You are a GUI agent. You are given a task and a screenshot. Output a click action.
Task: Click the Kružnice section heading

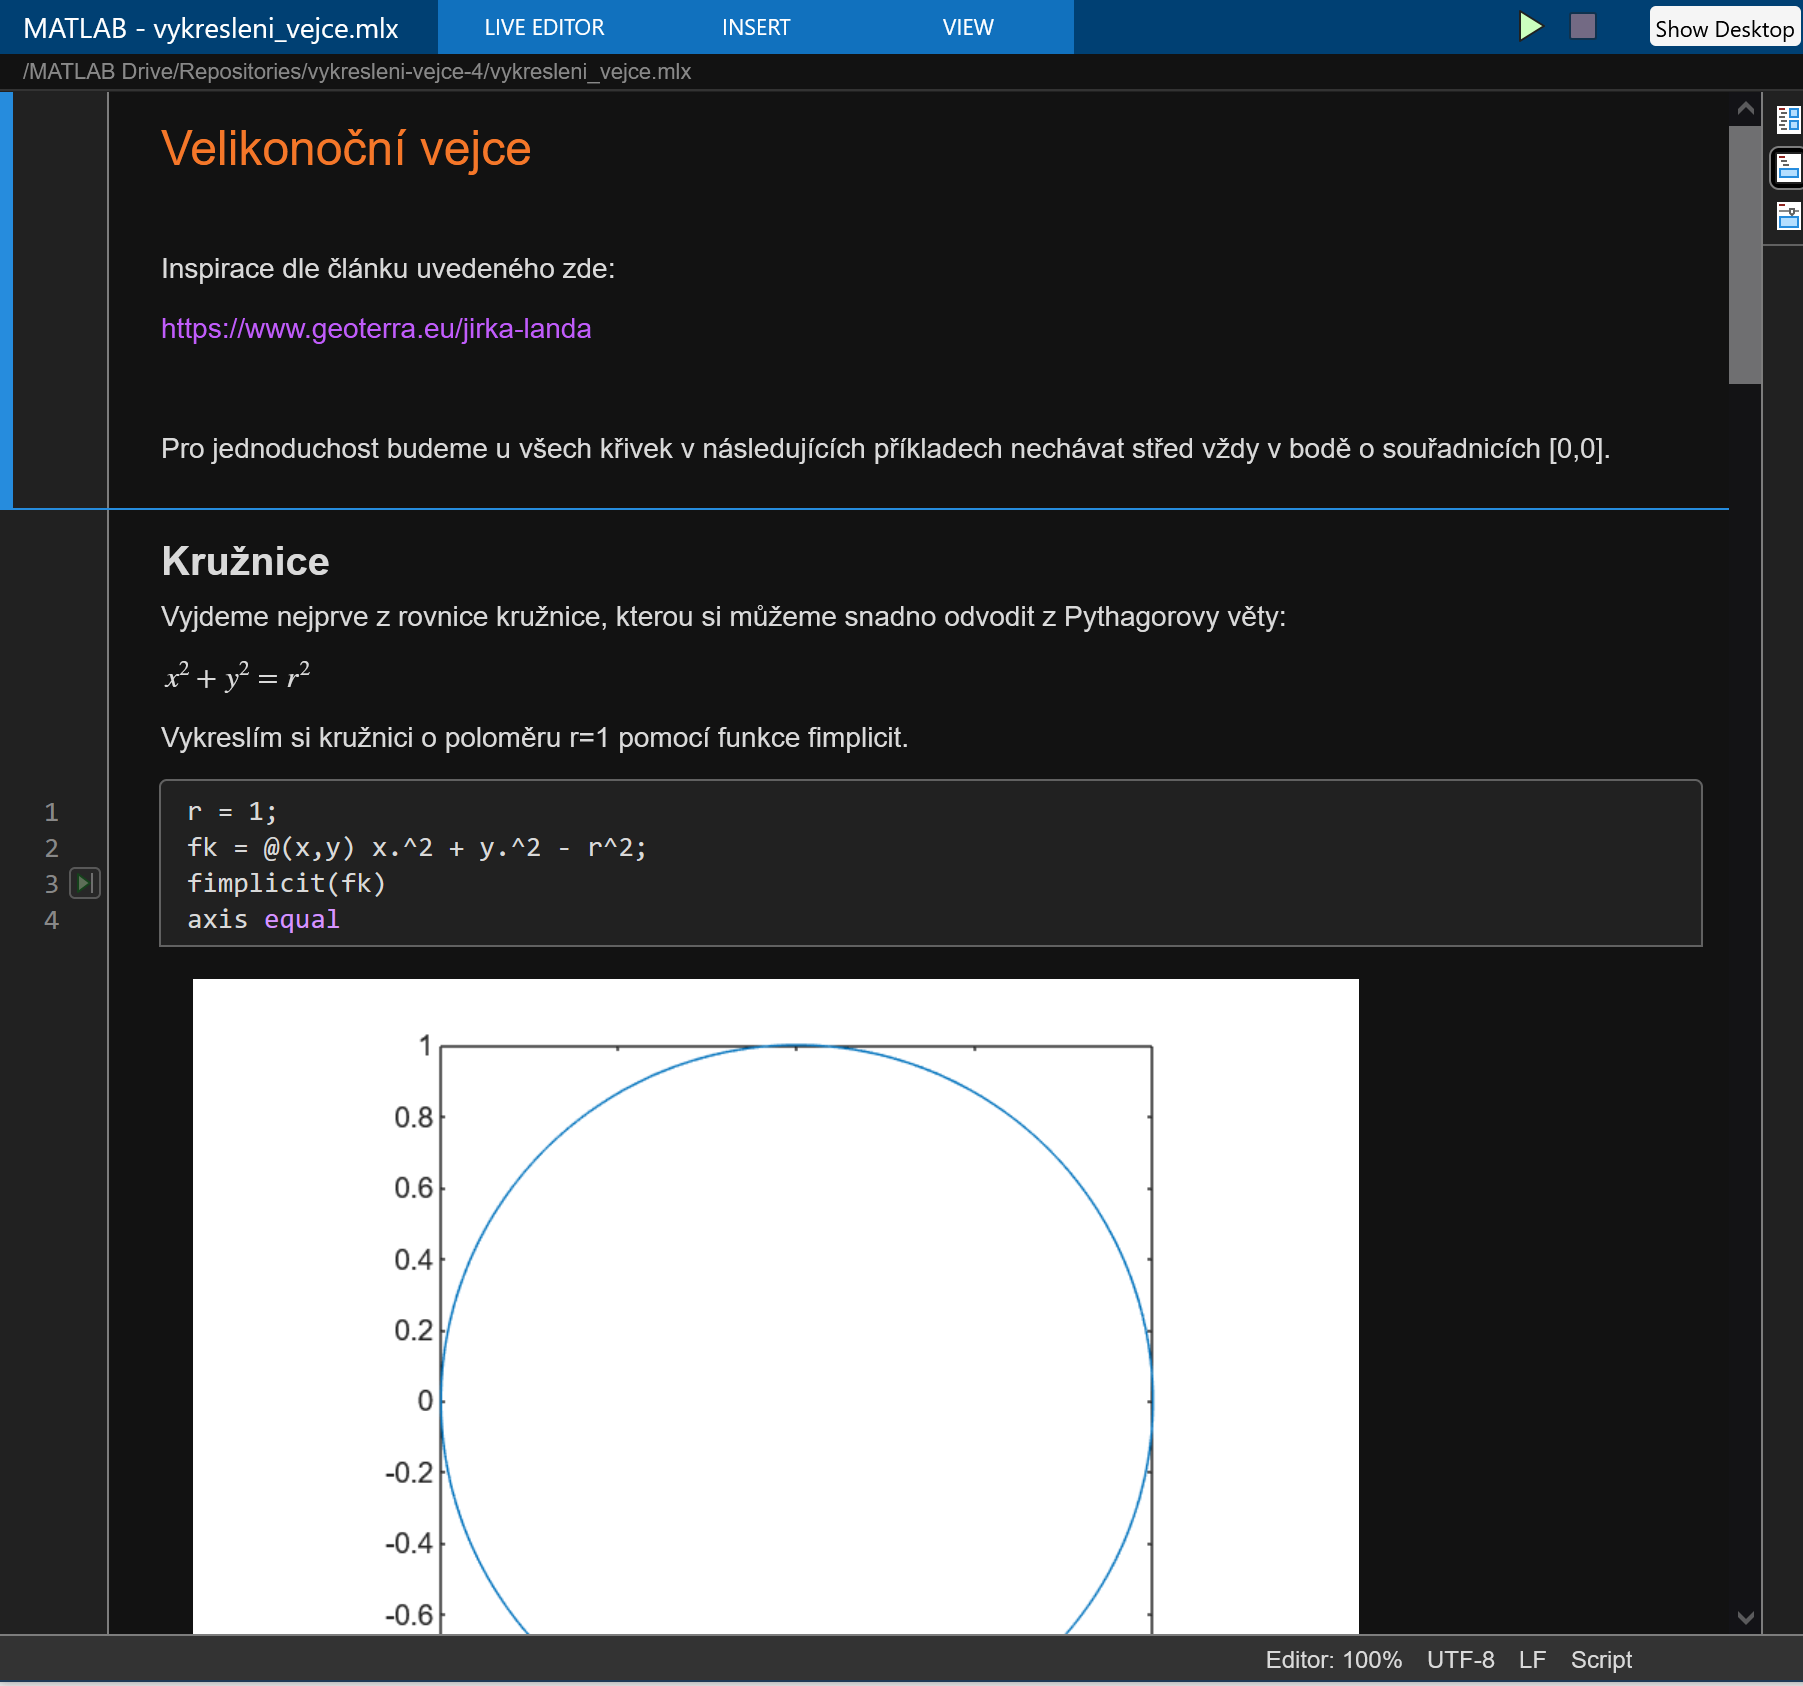245,562
